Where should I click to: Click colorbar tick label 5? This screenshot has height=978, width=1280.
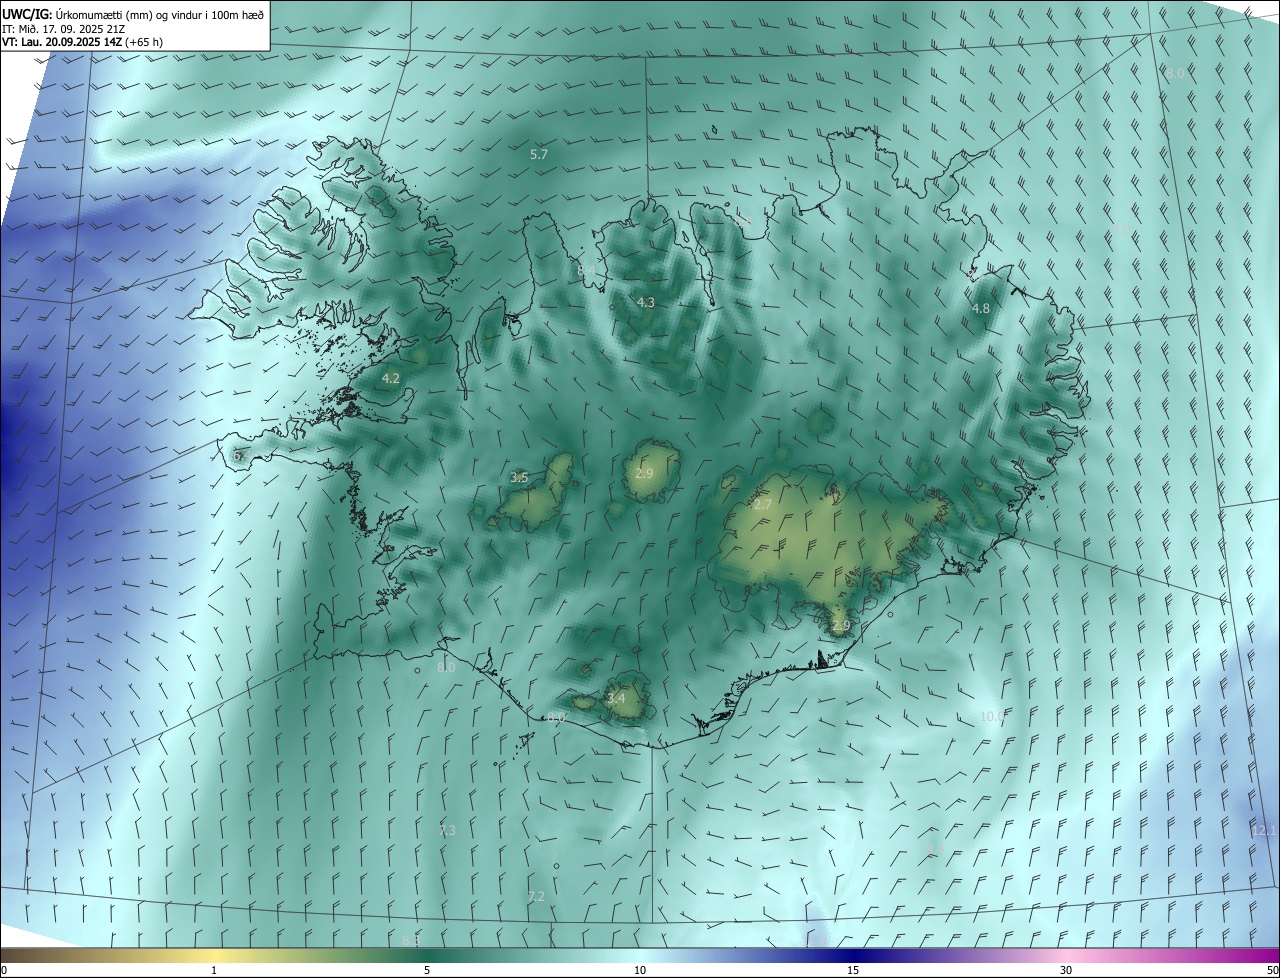(x=427, y=971)
